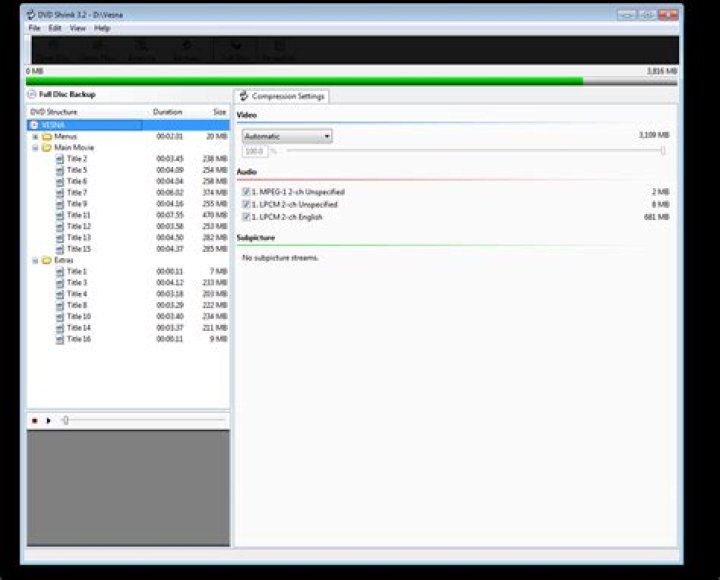Click the gray video preview area

[128, 488]
